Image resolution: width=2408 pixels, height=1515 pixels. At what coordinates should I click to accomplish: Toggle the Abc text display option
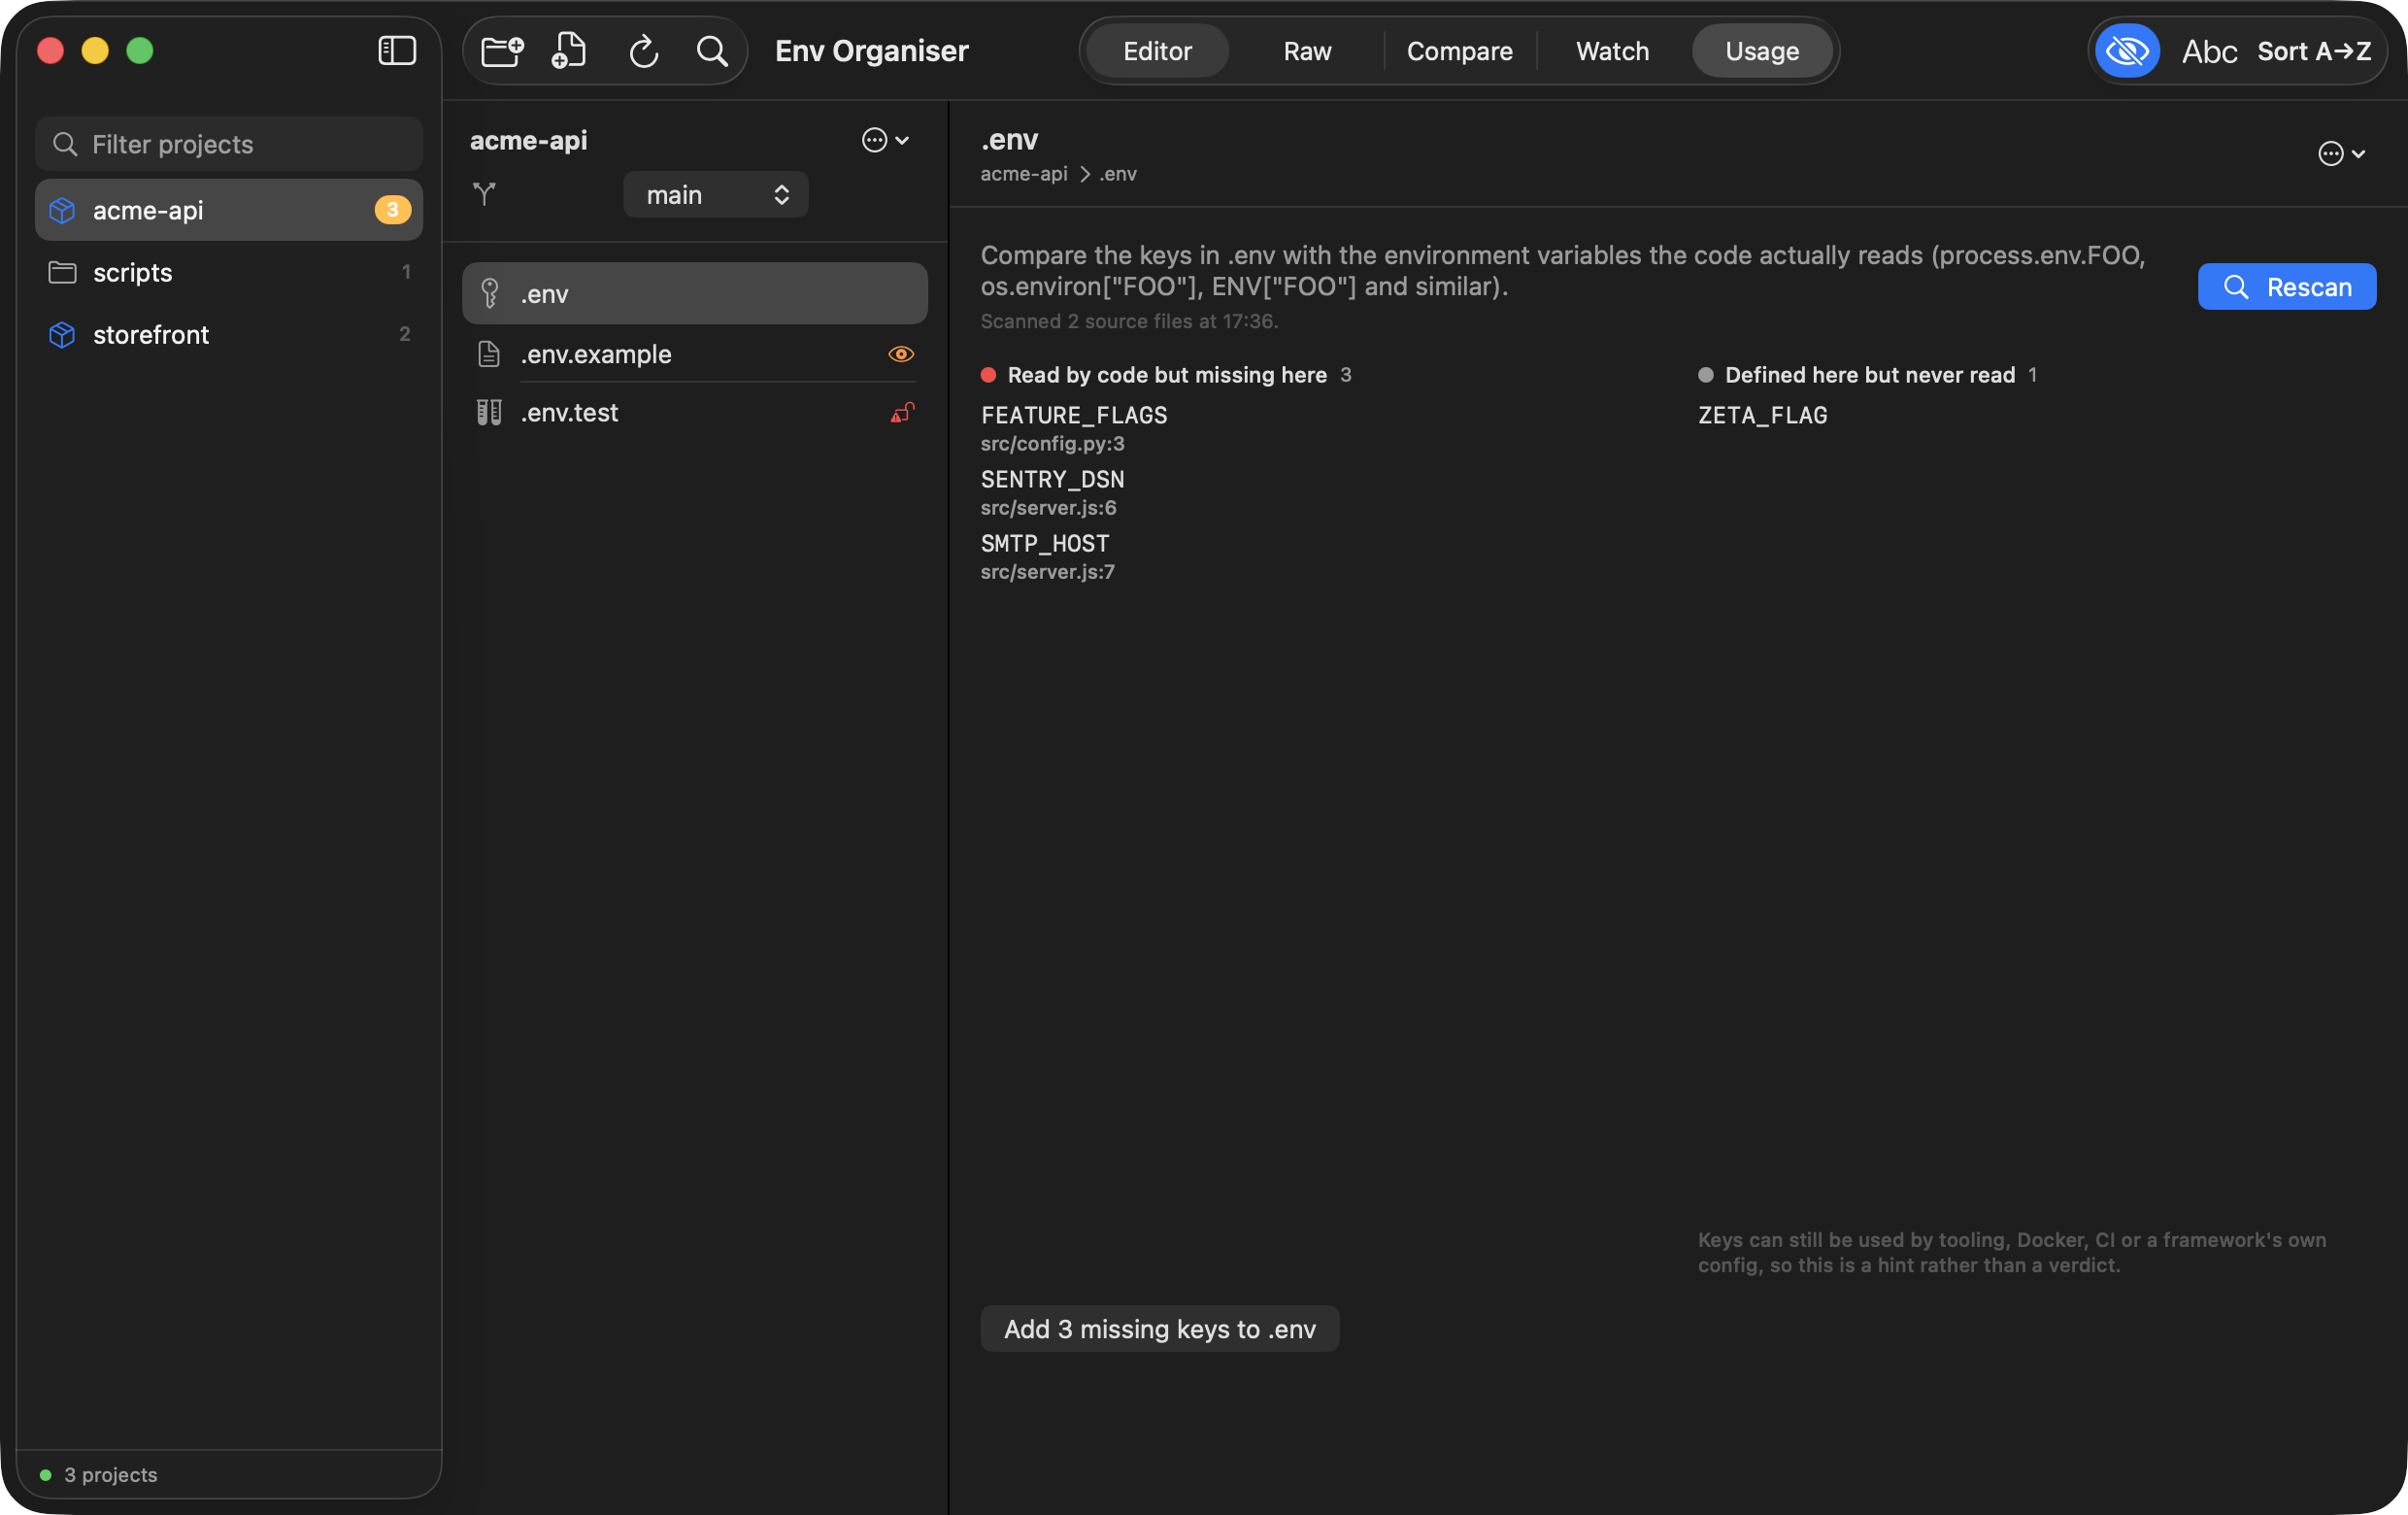(2209, 51)
